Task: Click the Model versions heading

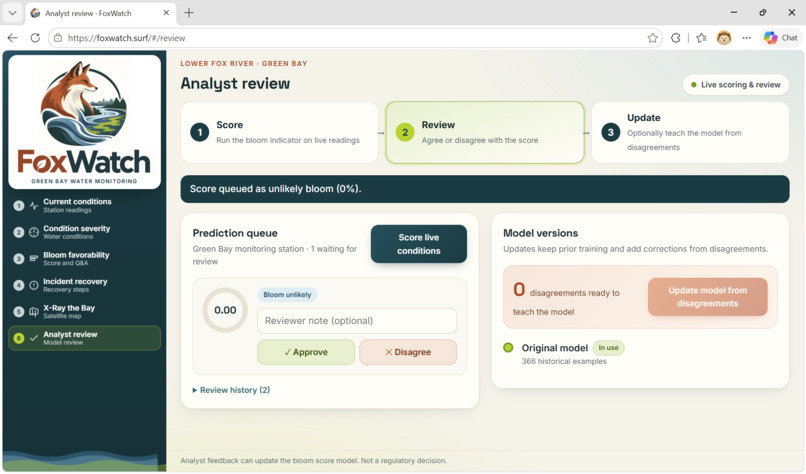Action: tap(540, 233)
